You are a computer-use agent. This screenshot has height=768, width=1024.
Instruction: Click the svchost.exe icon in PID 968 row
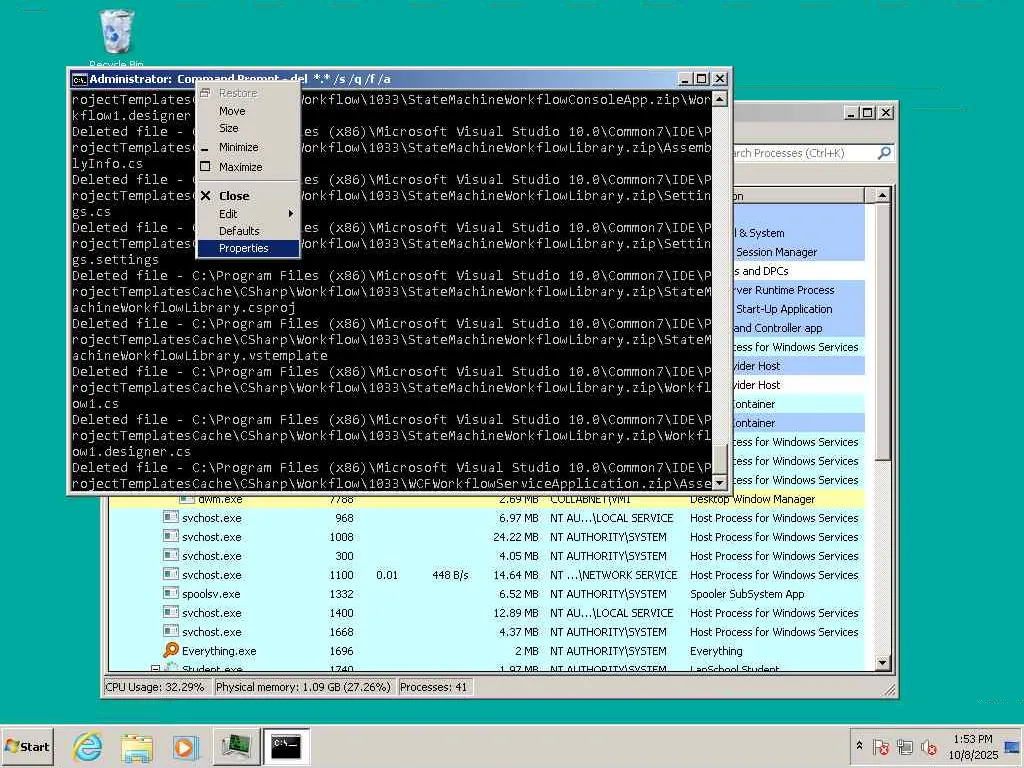pyautogui.click(x=170, y=517)
